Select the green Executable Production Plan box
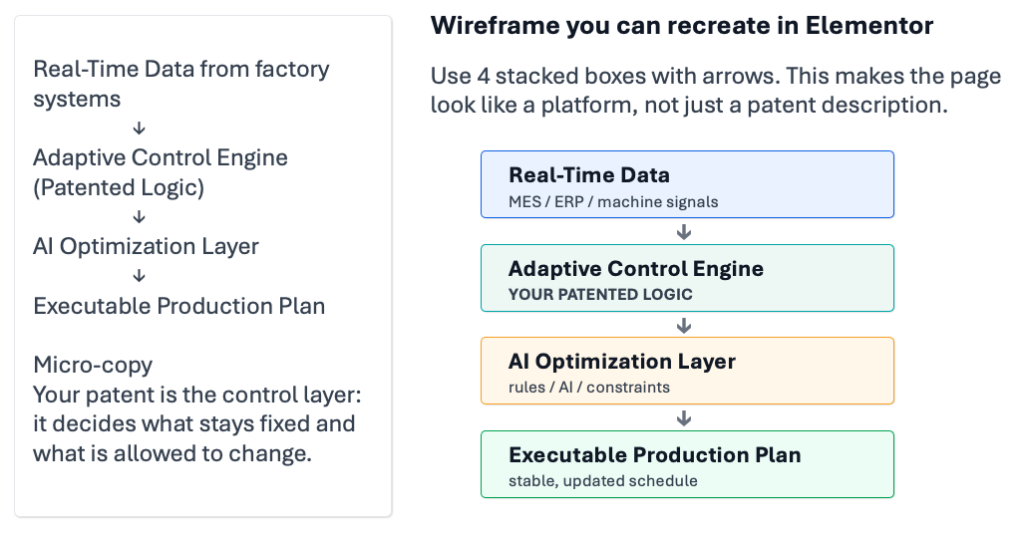Screen dimensions: 1024x534 (x=687, y=464)
